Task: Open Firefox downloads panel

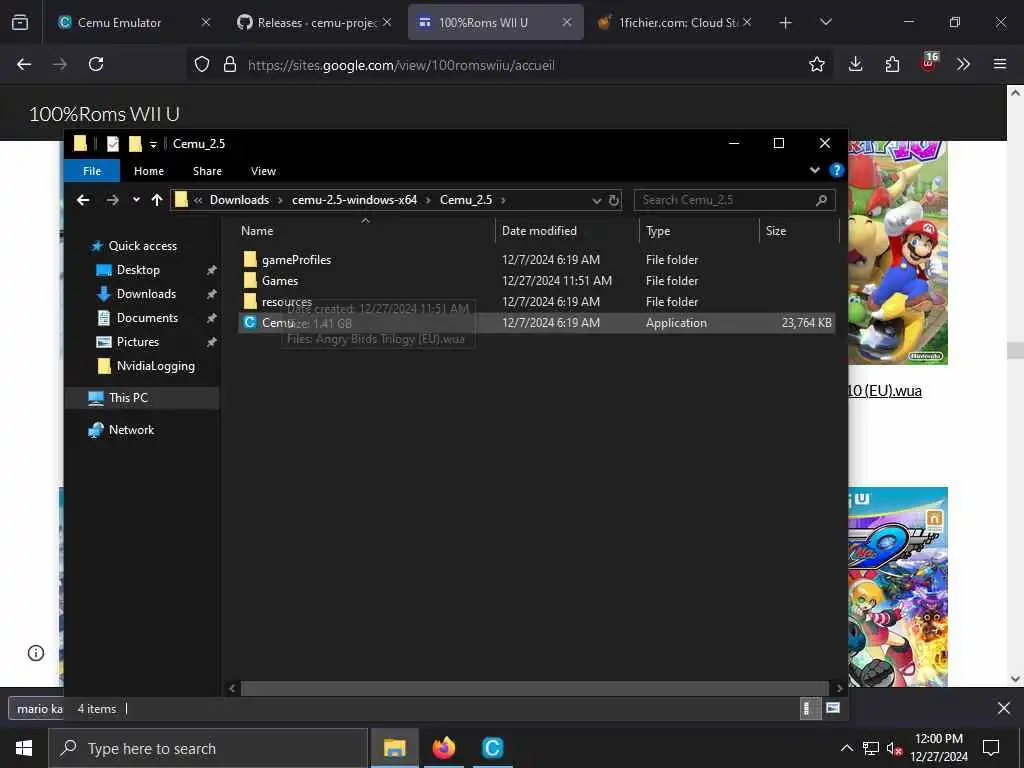Action: click(x=856, y=64)
